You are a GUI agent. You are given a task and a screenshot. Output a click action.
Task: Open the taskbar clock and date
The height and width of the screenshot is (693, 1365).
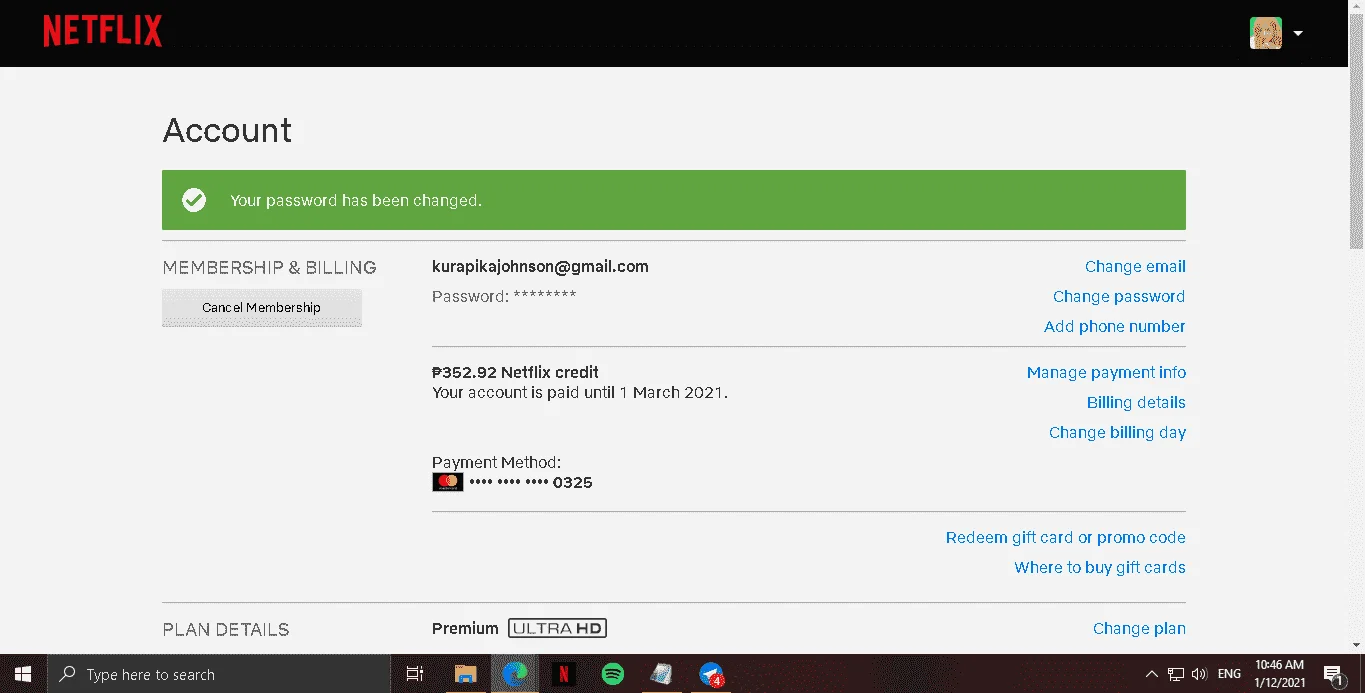[1280, 674]
